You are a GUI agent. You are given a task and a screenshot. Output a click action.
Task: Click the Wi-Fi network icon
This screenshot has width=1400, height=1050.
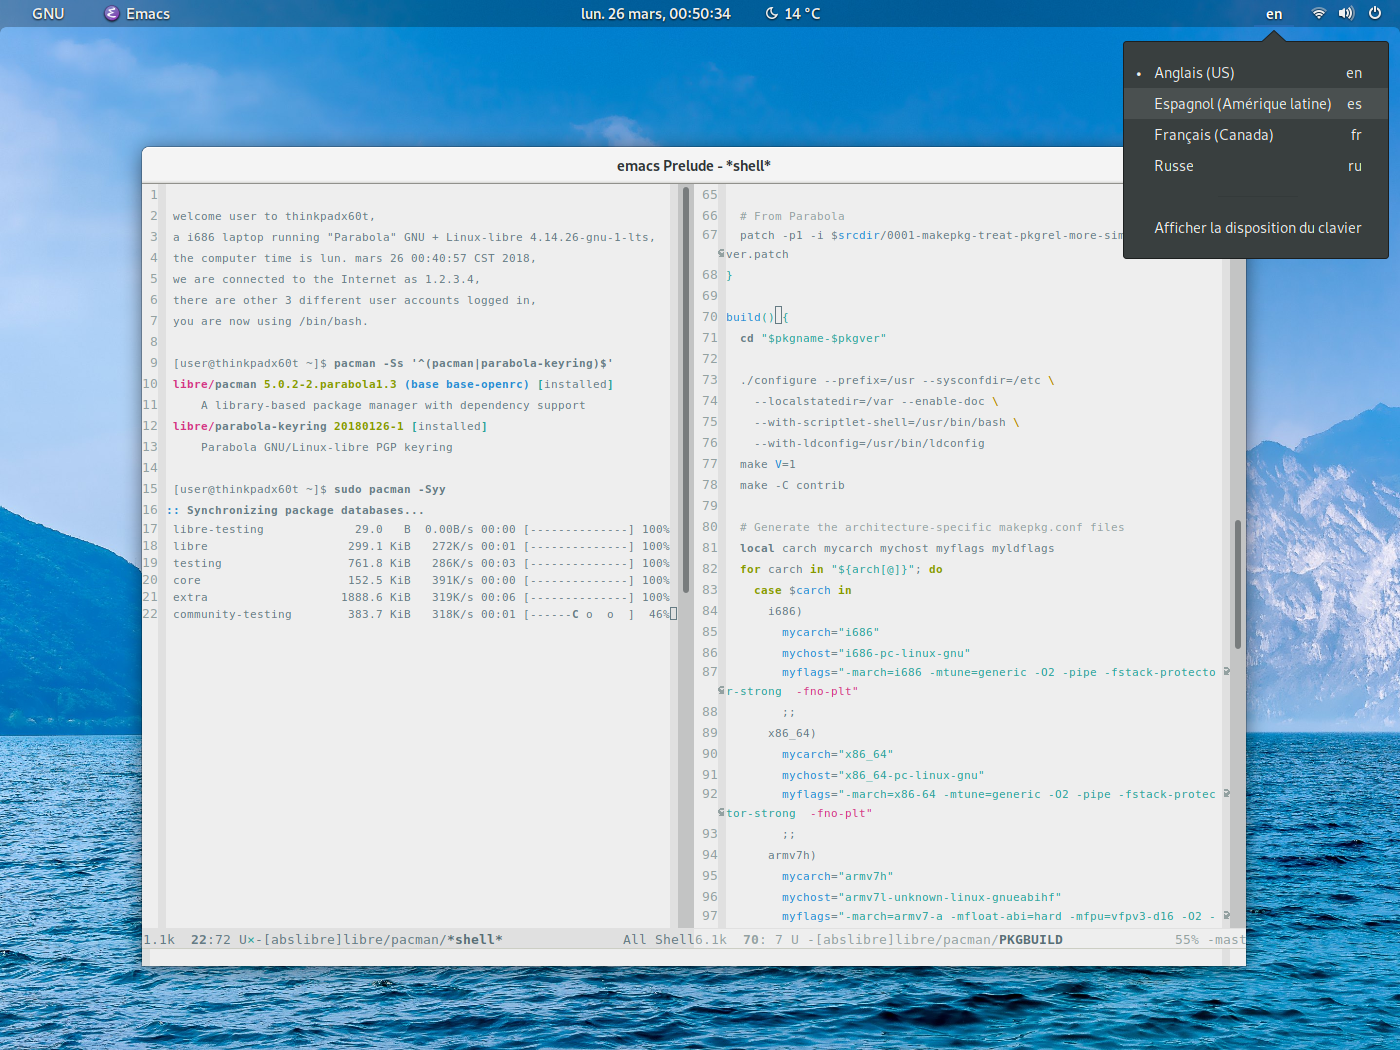[1318, 14]
